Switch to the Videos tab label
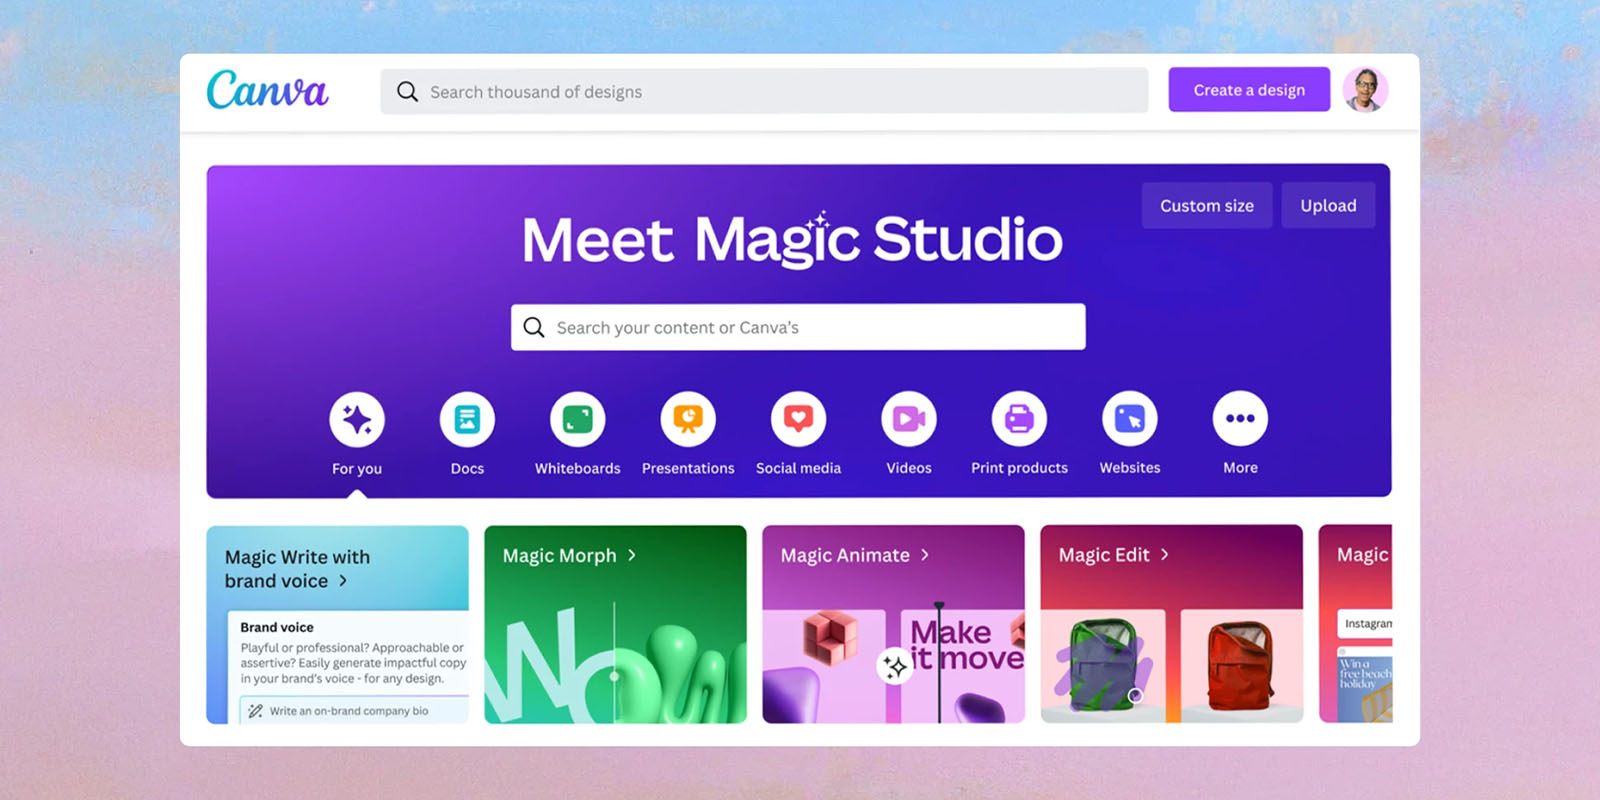Image resolution: width=1600 pixels, height=800 pixels. point(909,468)
